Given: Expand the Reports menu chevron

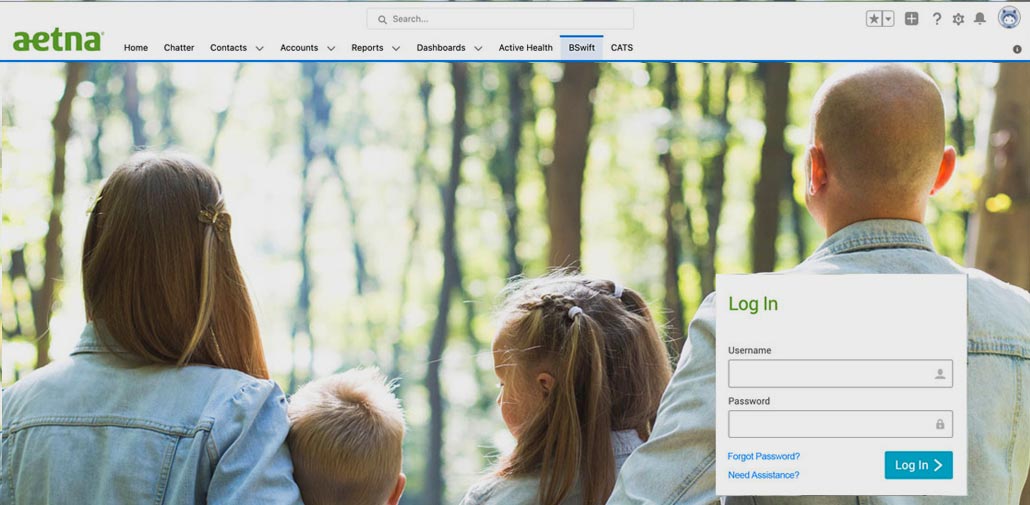Looking at the screenshot, I should click(396, 48).
